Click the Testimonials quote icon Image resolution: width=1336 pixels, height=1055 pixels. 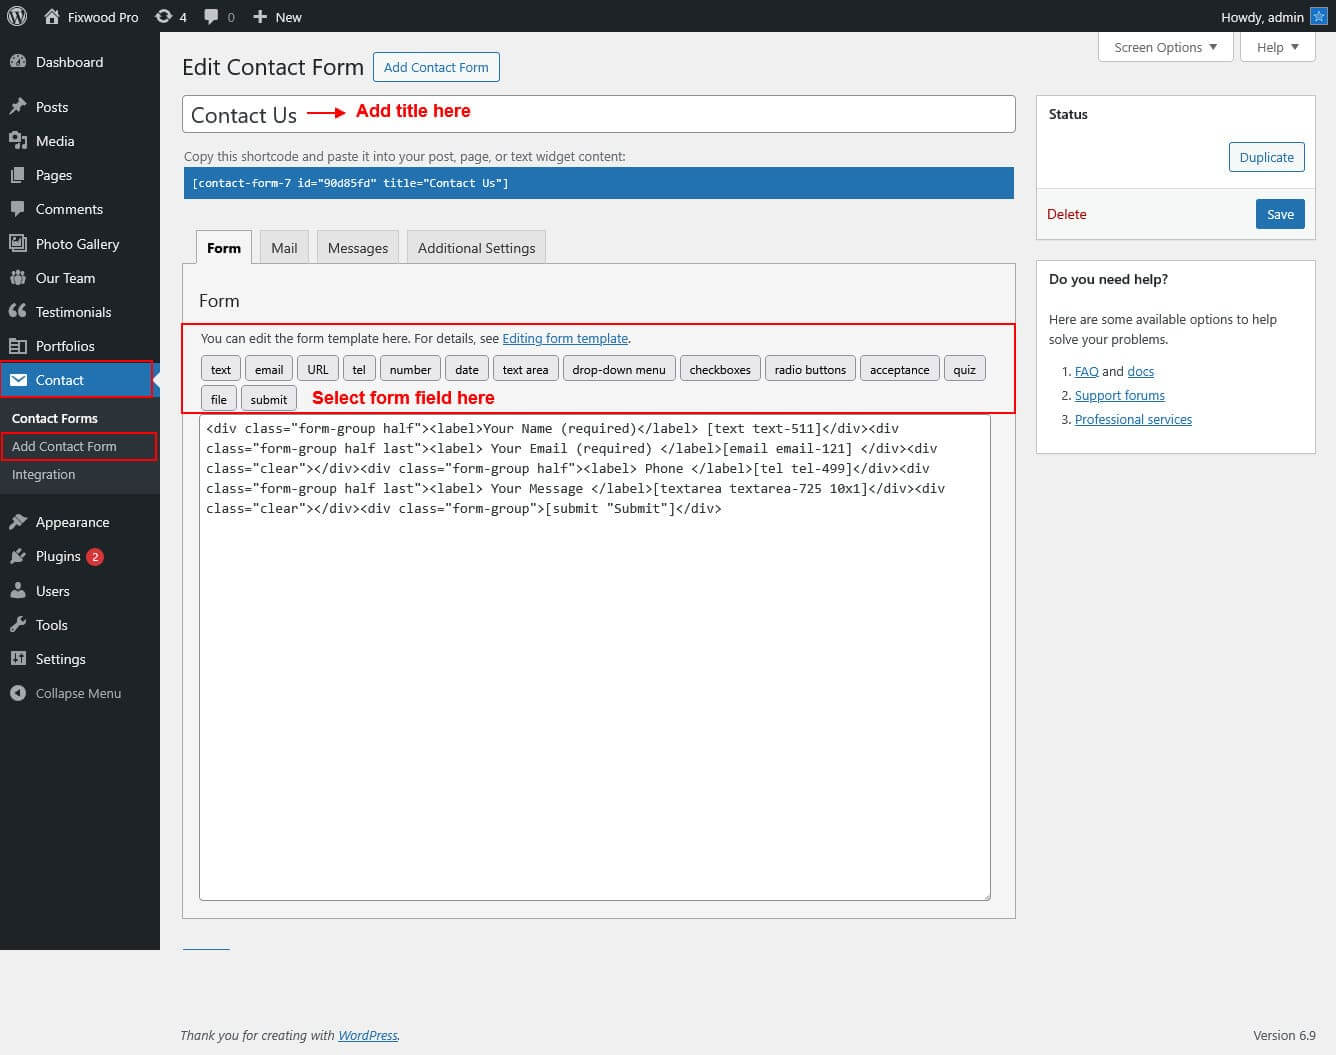(18, 312)
